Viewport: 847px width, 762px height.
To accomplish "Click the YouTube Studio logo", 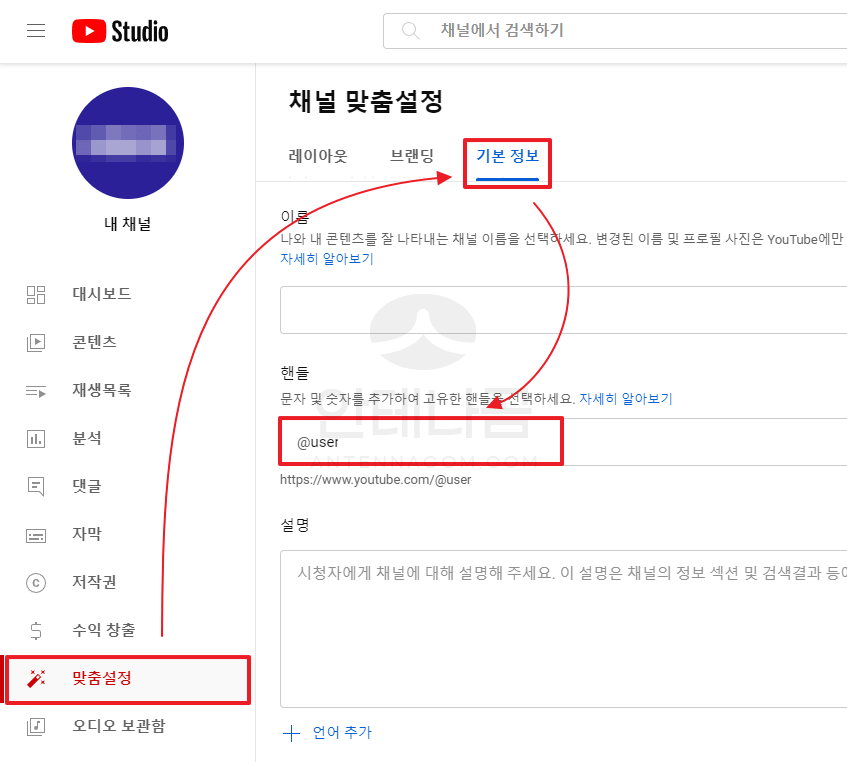I will pos(120,31).
